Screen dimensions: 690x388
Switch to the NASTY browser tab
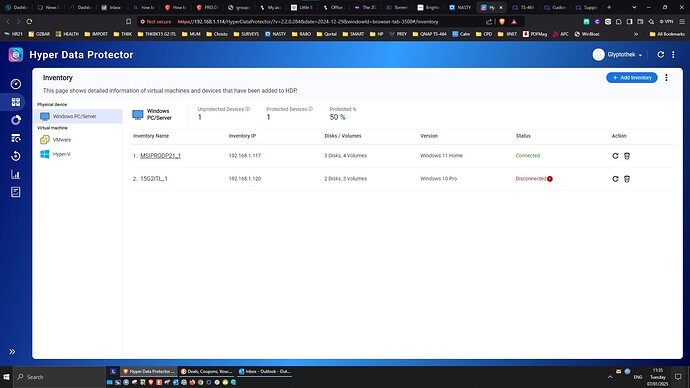pyautogui.click(x=460, y=7)
